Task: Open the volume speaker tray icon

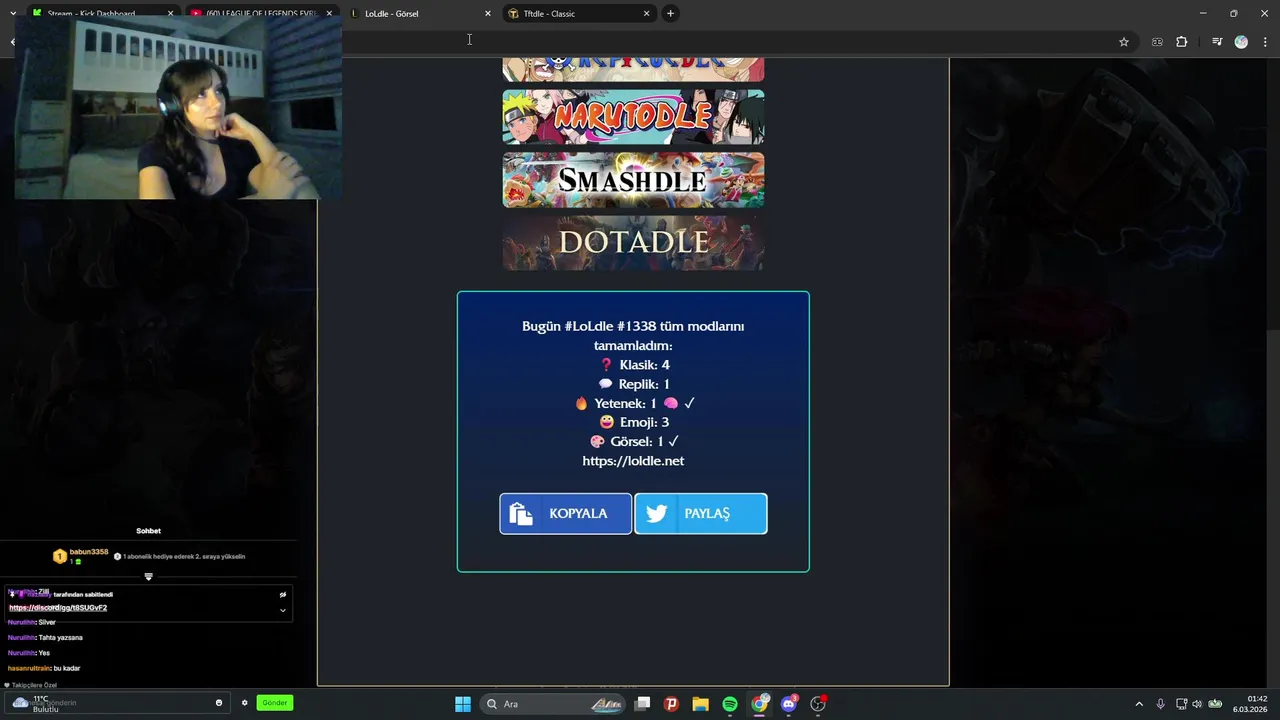Action: pyautogui.click(x=1197, y=704)
